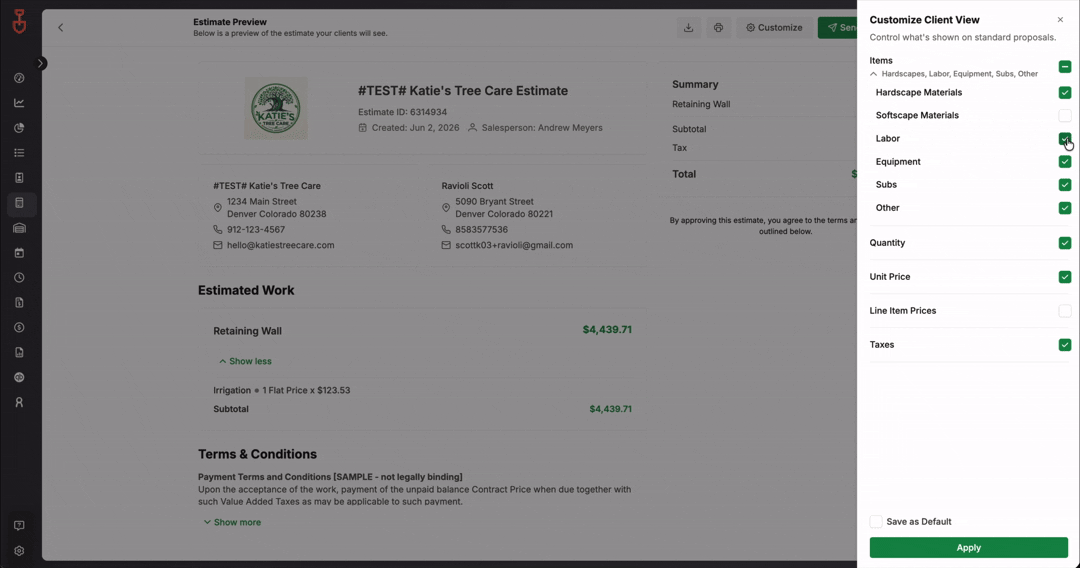Click the 5090 Bryant Street address
This screenshot has width=1080, height=568.
(x=503, y=208)
